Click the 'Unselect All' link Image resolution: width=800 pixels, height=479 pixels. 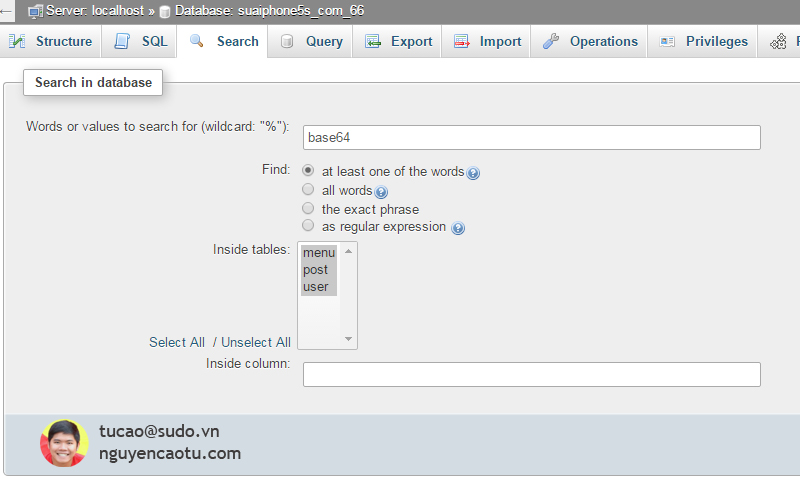[x=256, y=342]
